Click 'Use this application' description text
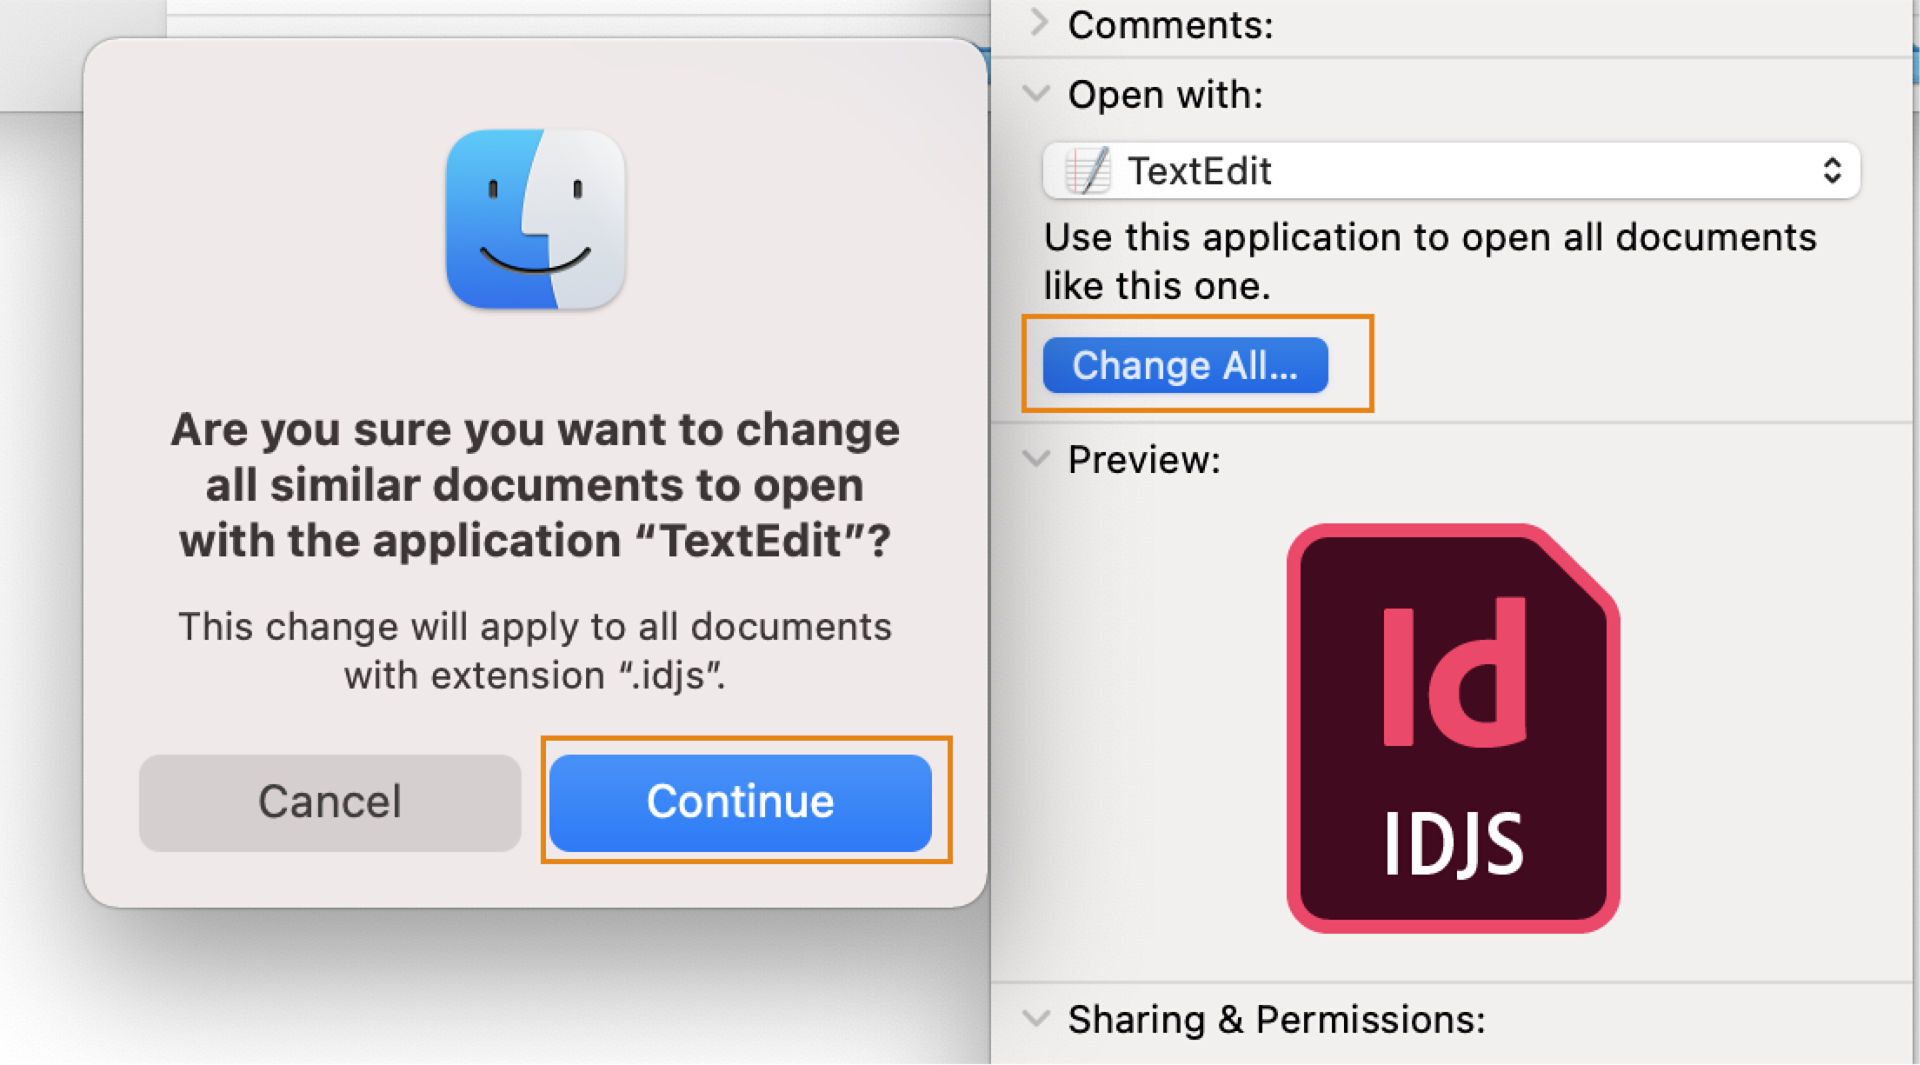The width and height of the screenshot is (1920, 1065). (x=1430, y=261)
